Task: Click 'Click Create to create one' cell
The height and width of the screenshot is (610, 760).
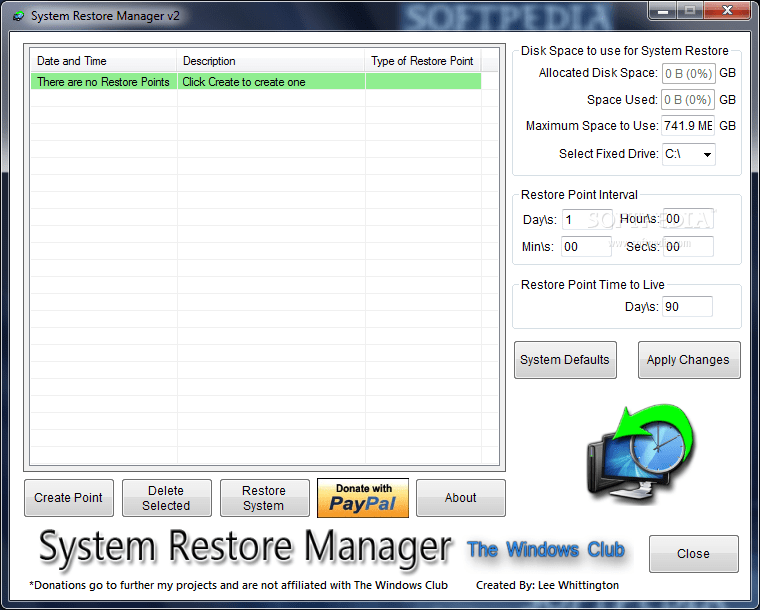Action: (x=271, y=82)
